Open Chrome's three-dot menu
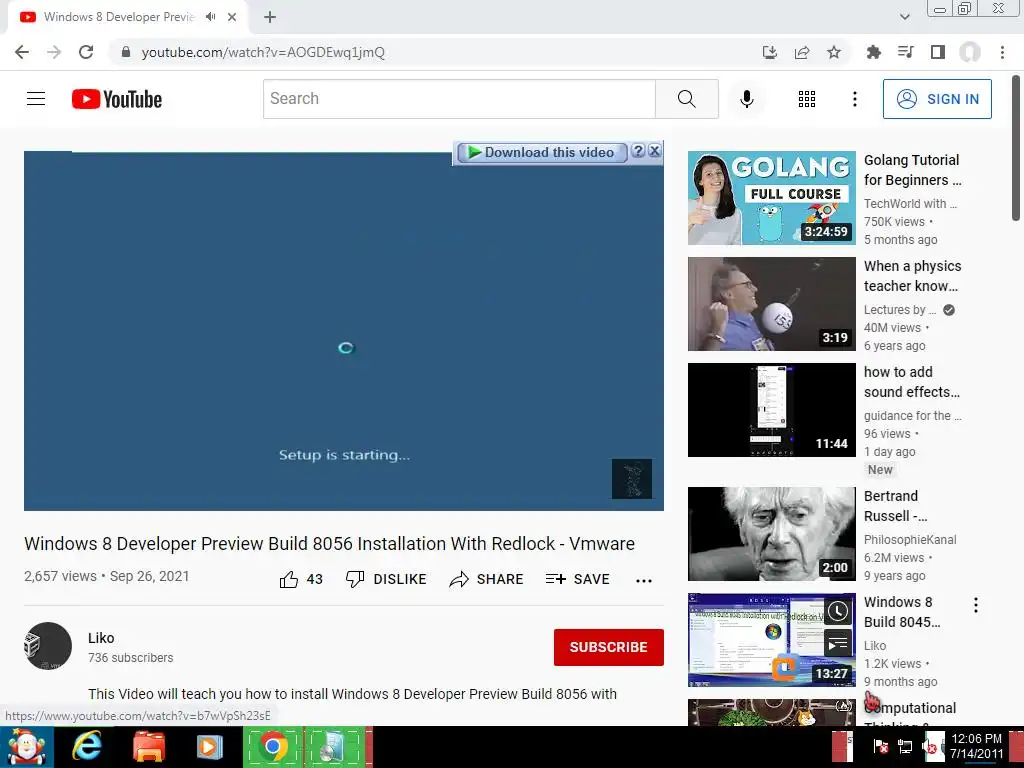Screen dimensions: 1024x768 pyautogui.click(x=1002, y=52)
